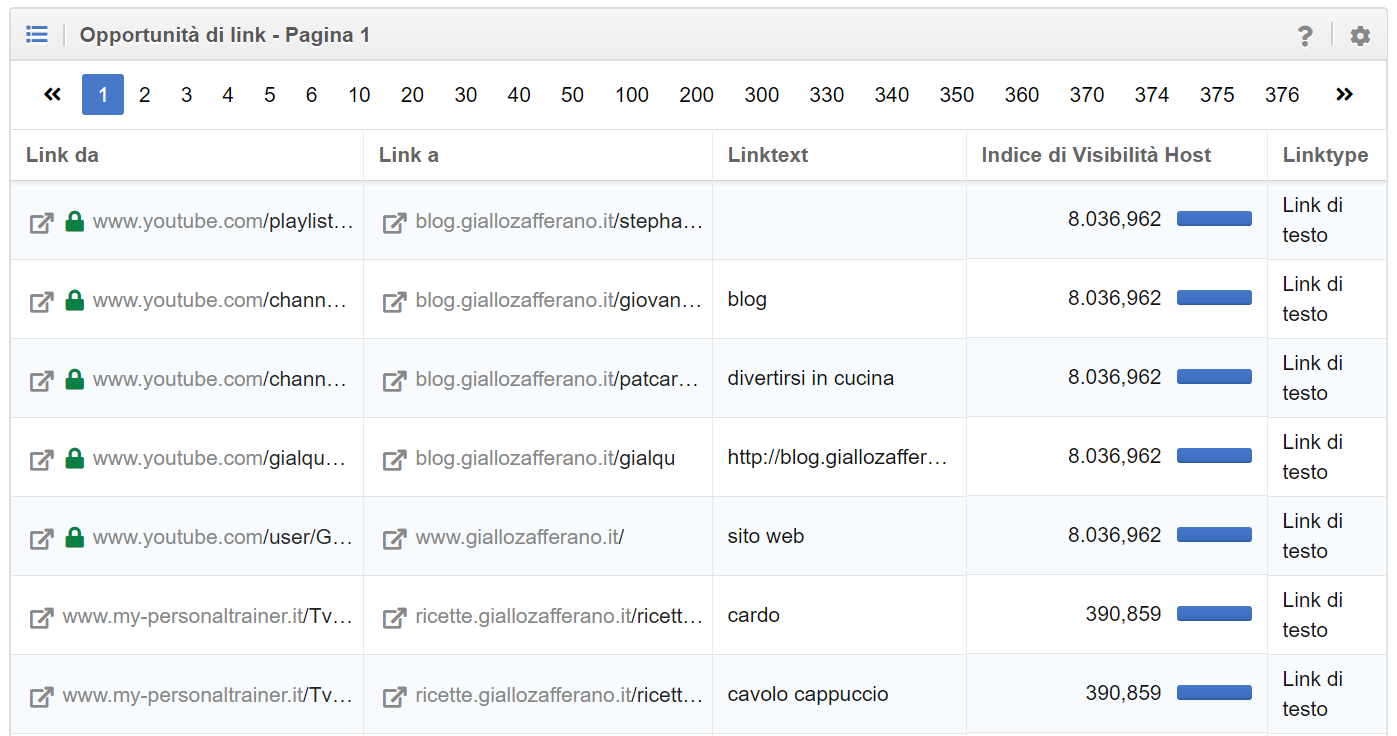
Task: Jump to last page with double-right arrows
Action: pos(1344,95)
